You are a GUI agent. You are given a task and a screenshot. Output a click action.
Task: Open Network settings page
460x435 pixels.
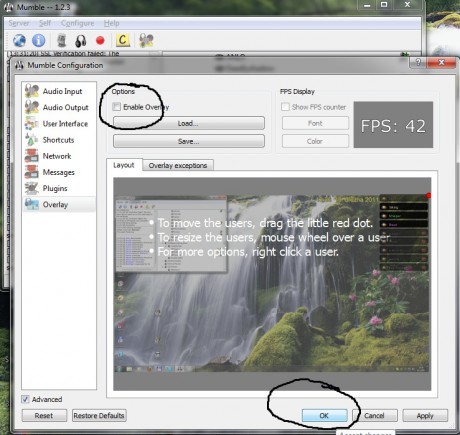click(59, 156)
